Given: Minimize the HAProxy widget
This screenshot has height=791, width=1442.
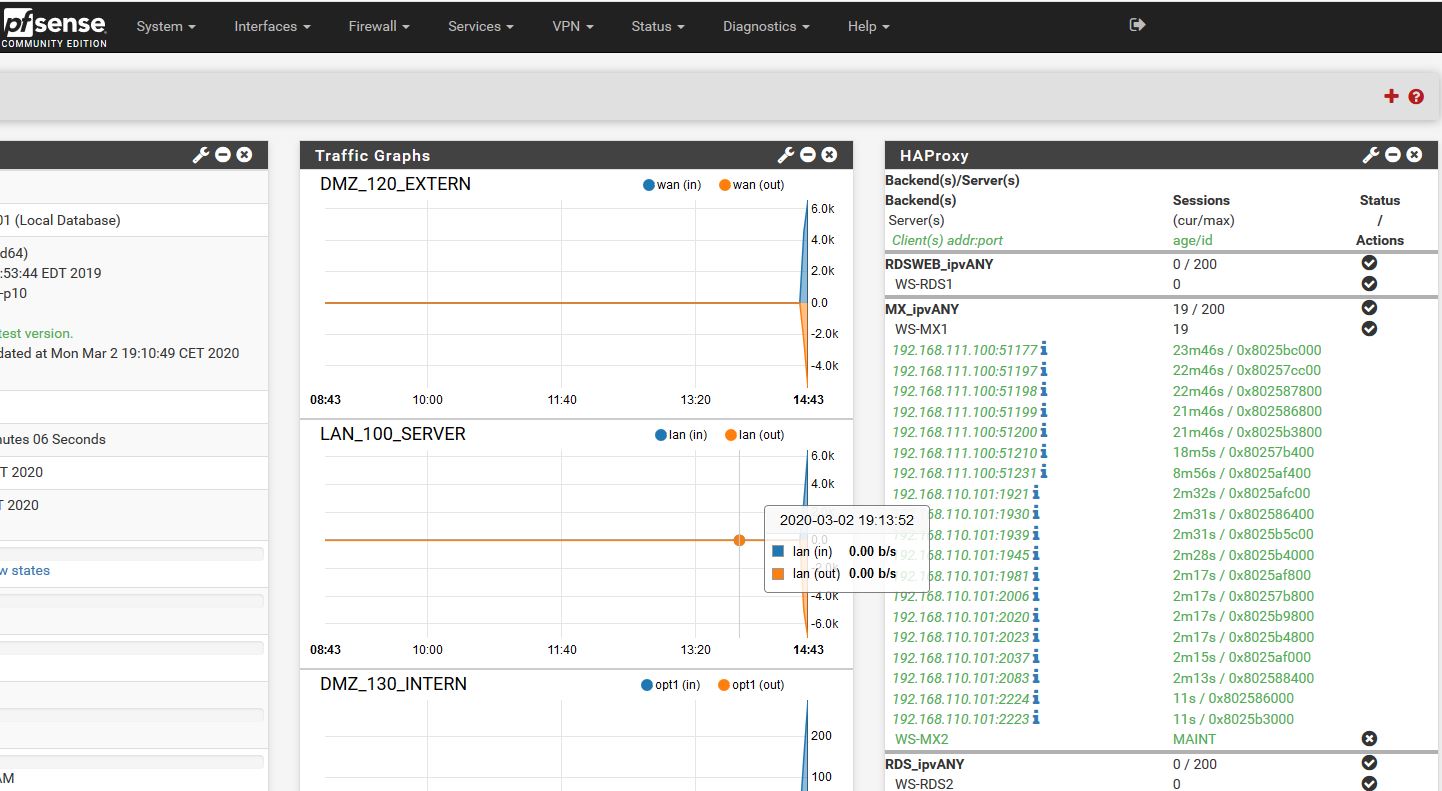Looking at the screenshot, I should [x=1393, y=155].
